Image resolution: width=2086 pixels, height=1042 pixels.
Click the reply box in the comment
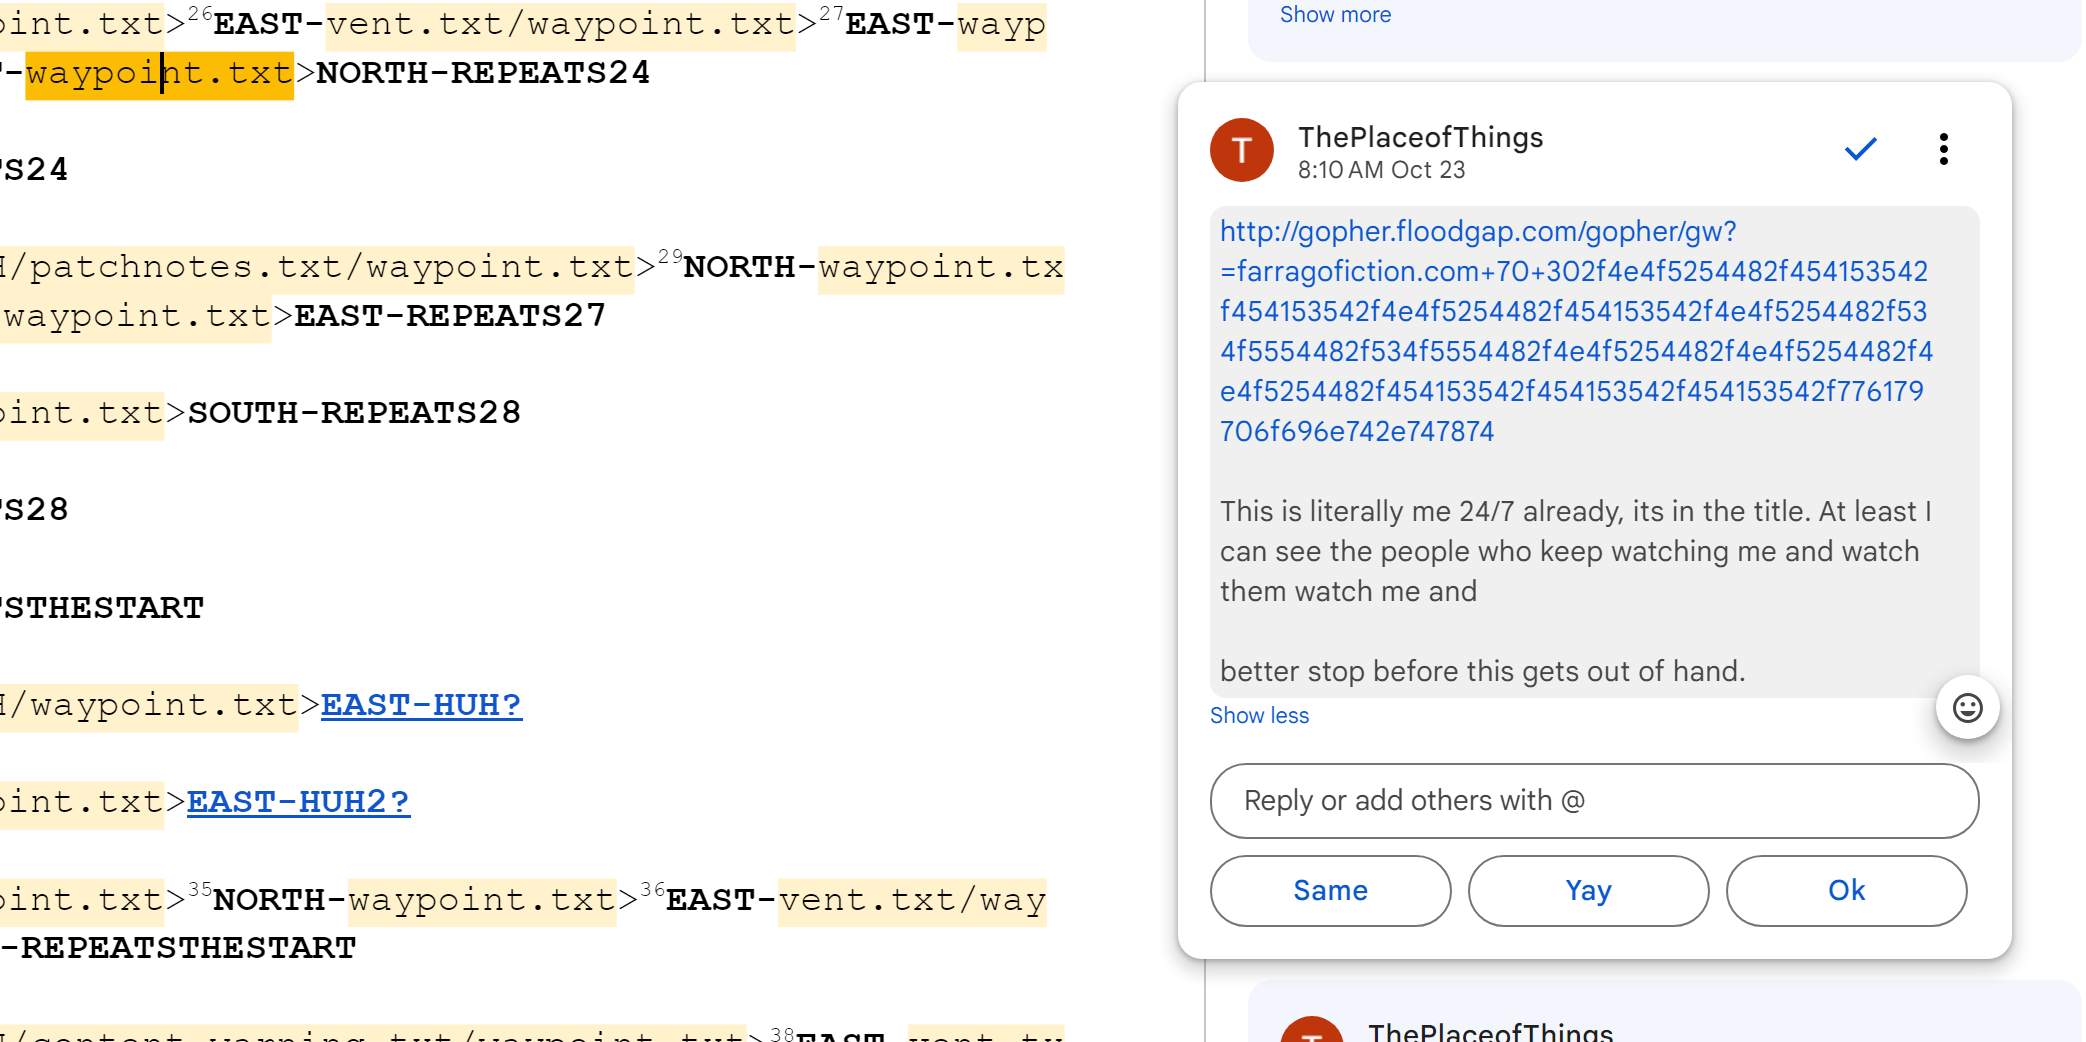pyautogui.click(x=1594, y=801)
